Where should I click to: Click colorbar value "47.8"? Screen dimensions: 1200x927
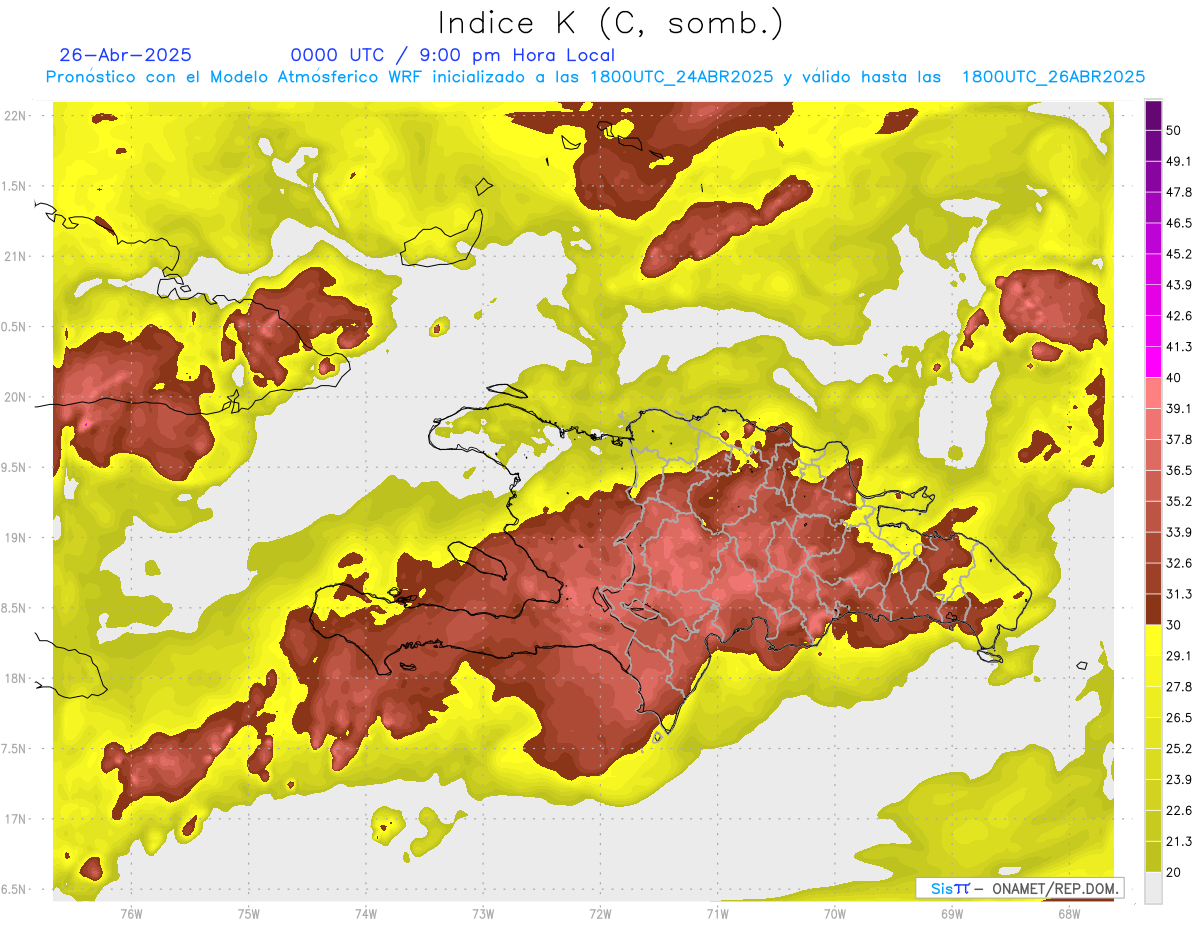click(x=1179, y=192)
